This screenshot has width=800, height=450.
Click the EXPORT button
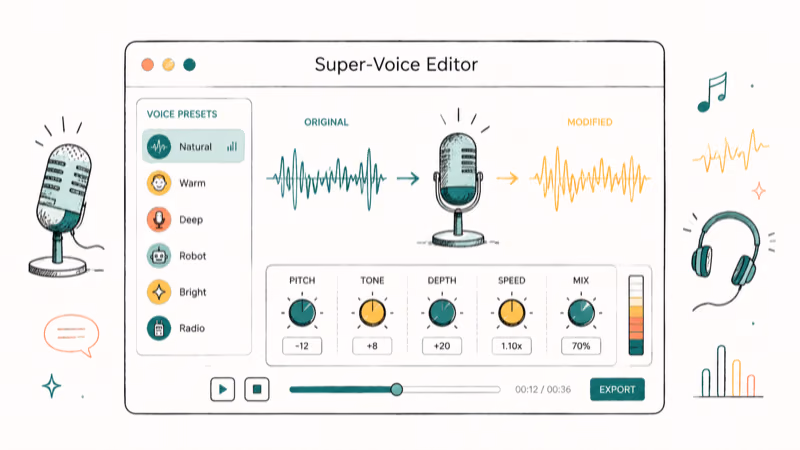coord(617,389)
